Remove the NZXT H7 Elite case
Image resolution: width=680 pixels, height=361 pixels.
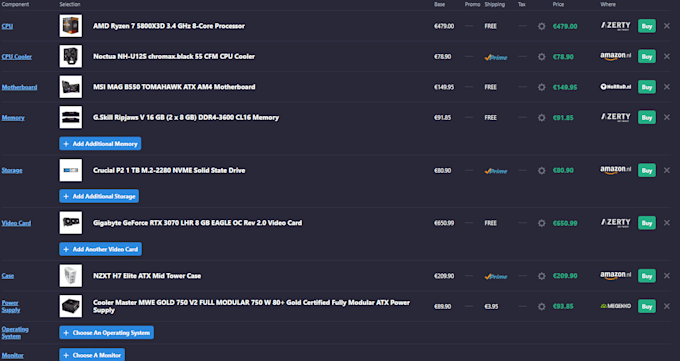pyautogui.click(x=667, y=276)
